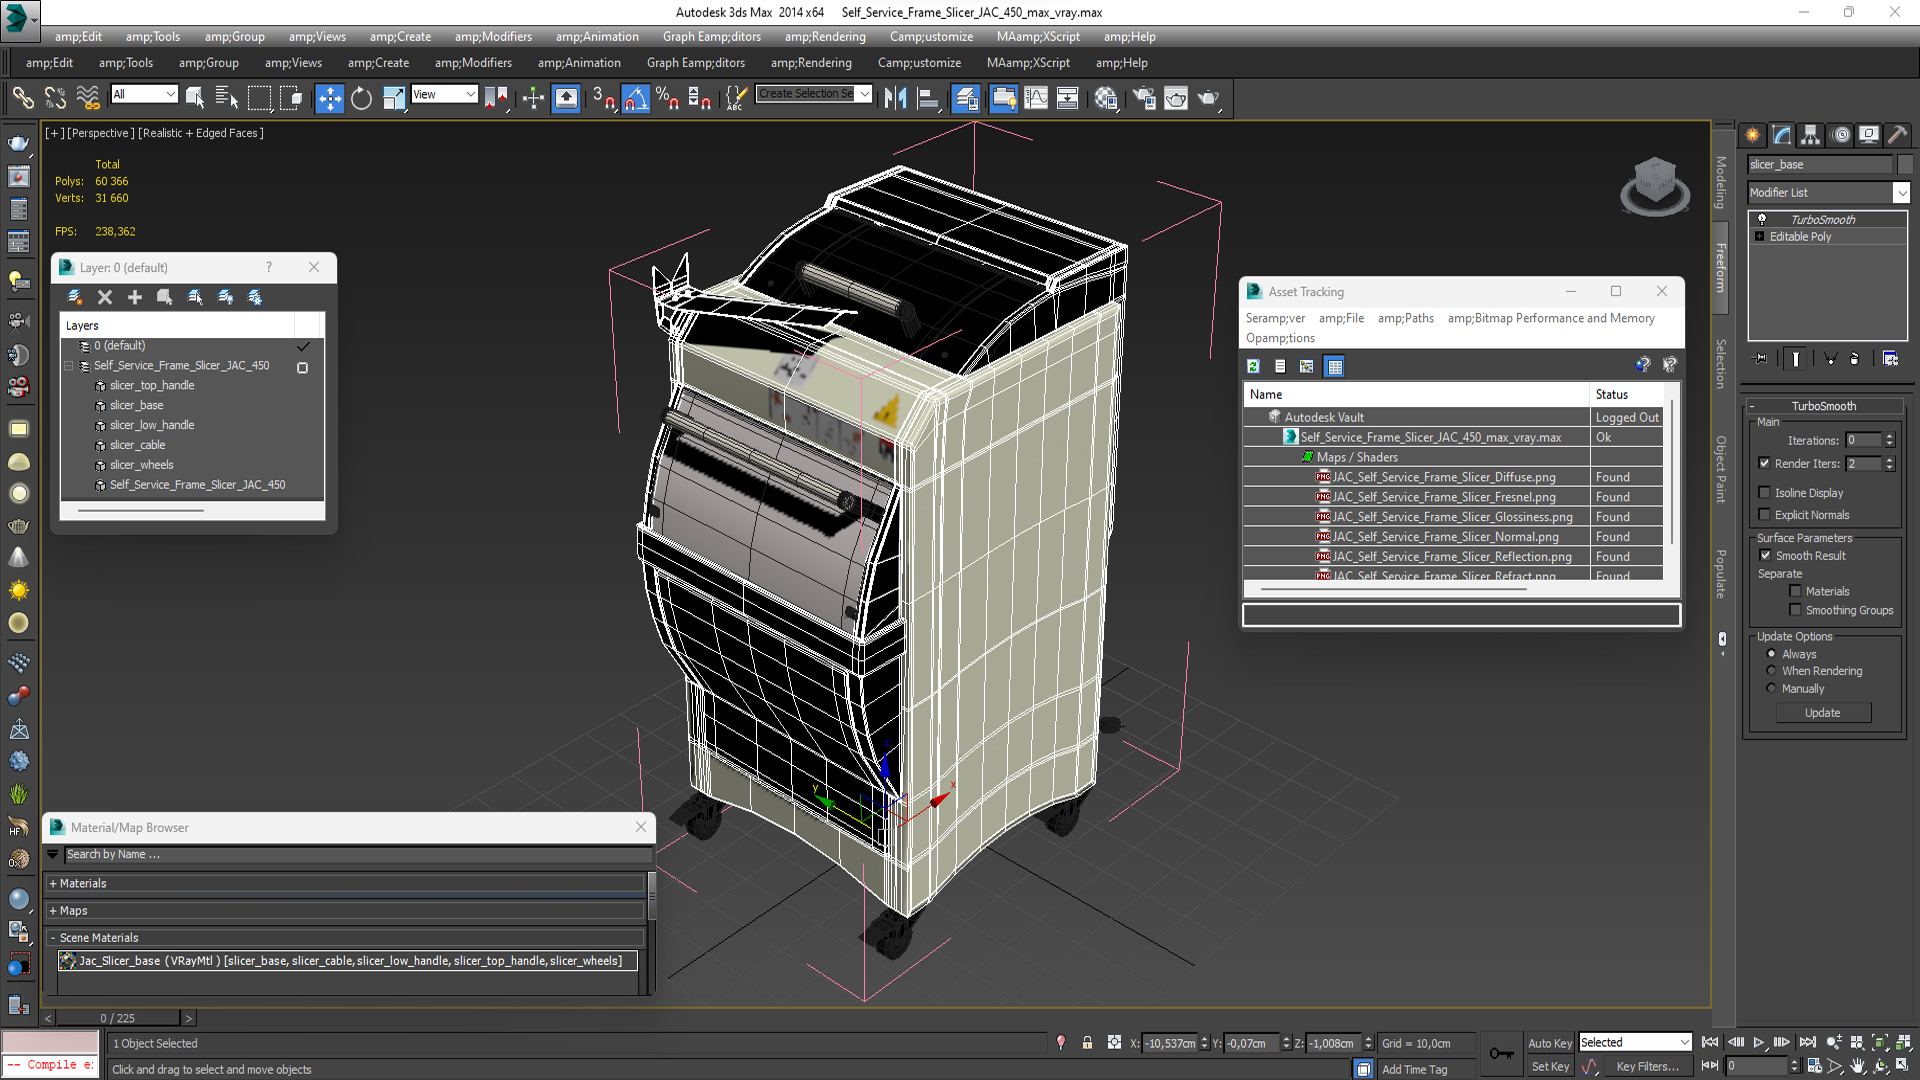Open Hierarchy tab in command panel
Viewport: 1920px width, 1080px height.
tap(1810, 135)
